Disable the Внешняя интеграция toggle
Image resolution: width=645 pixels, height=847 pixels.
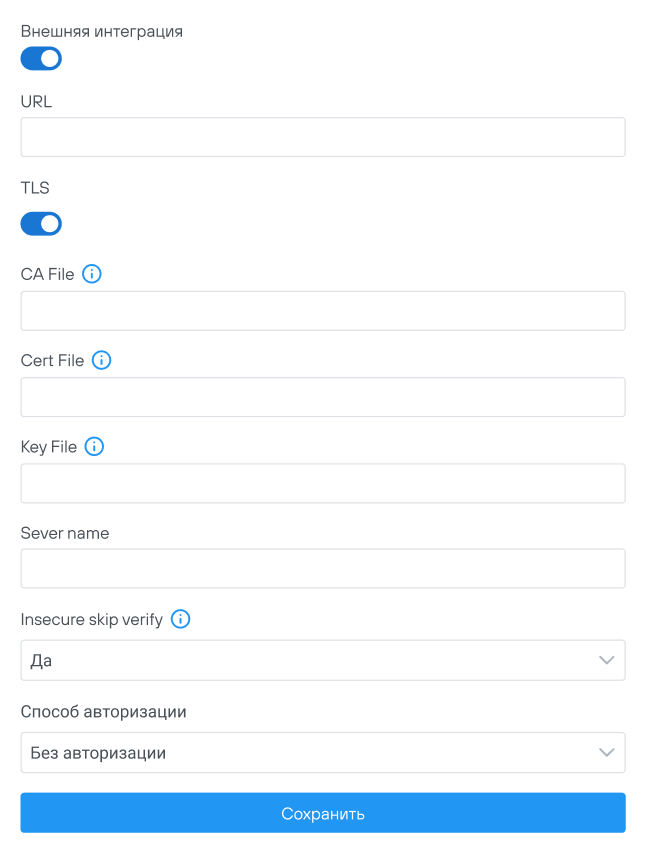(41, 59)
